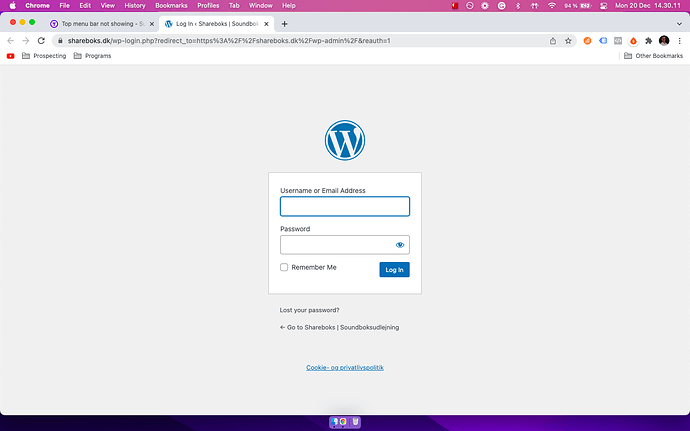This screenshot has width=690, height=431.
Task: Go back with browser back arrow
Action: [11, 41]
